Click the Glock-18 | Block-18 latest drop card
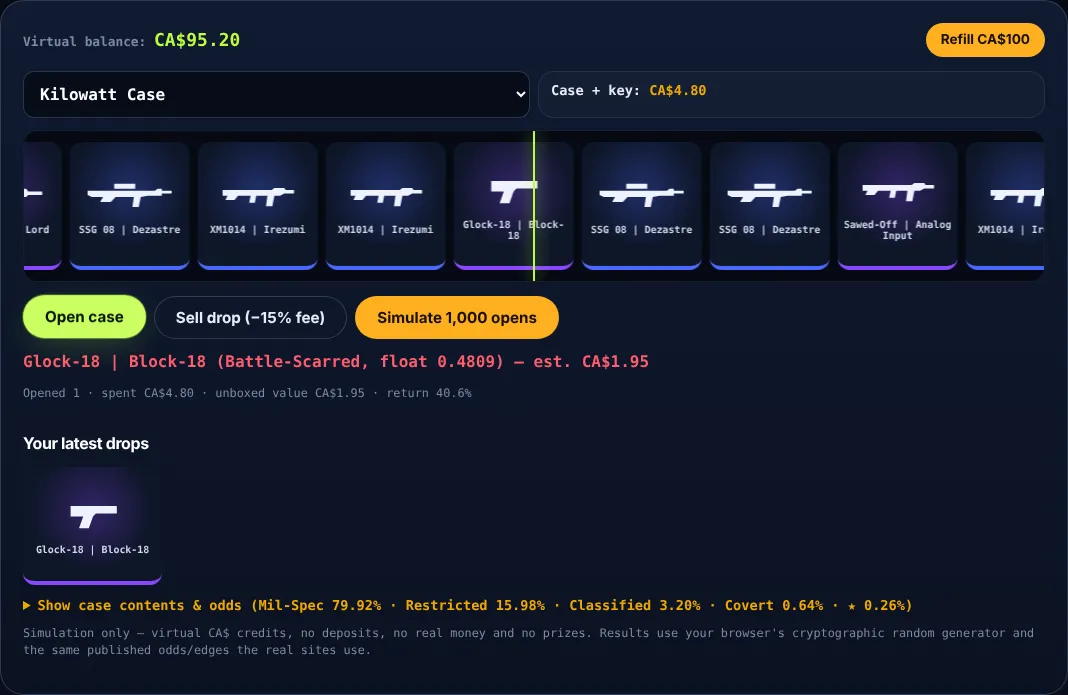1068x695 pixels. click(x=93, y=525)
